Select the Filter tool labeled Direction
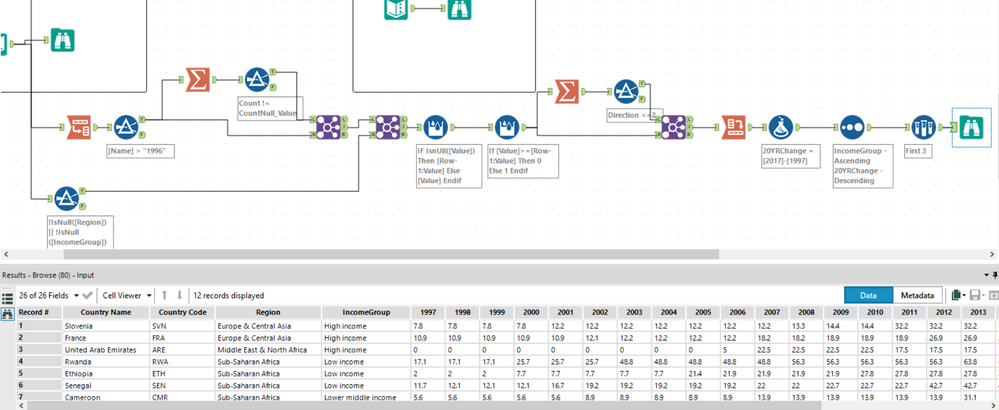The height and width of the screenshot is (410, 999). pyautogui.click(x=626, y=92)
